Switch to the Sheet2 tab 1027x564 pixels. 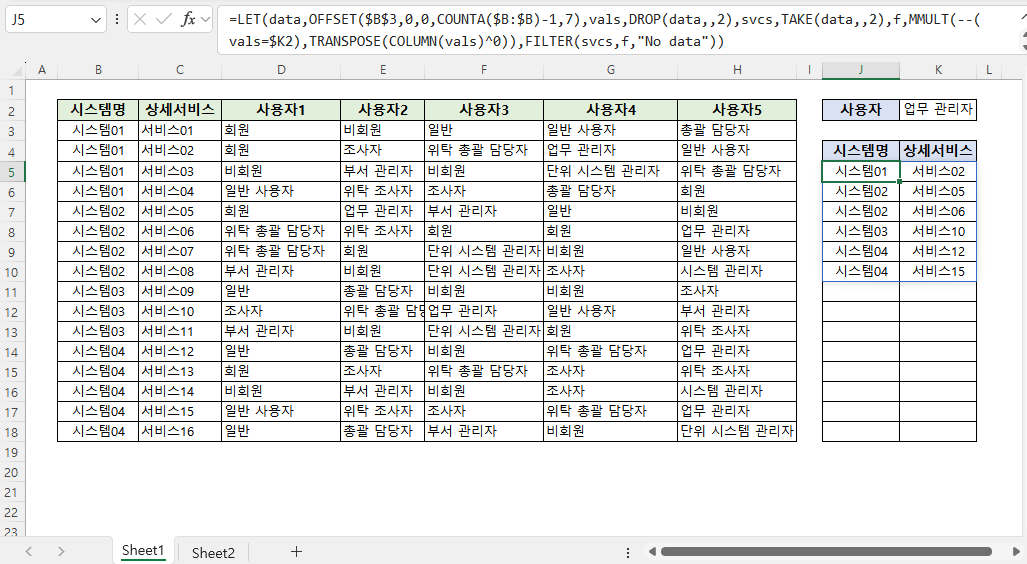click(213, 552)
